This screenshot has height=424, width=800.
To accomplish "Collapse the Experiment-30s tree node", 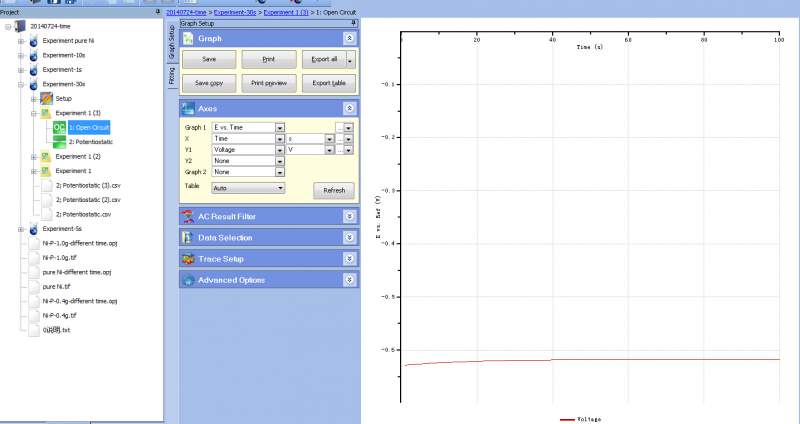I will tap(21, 84).
